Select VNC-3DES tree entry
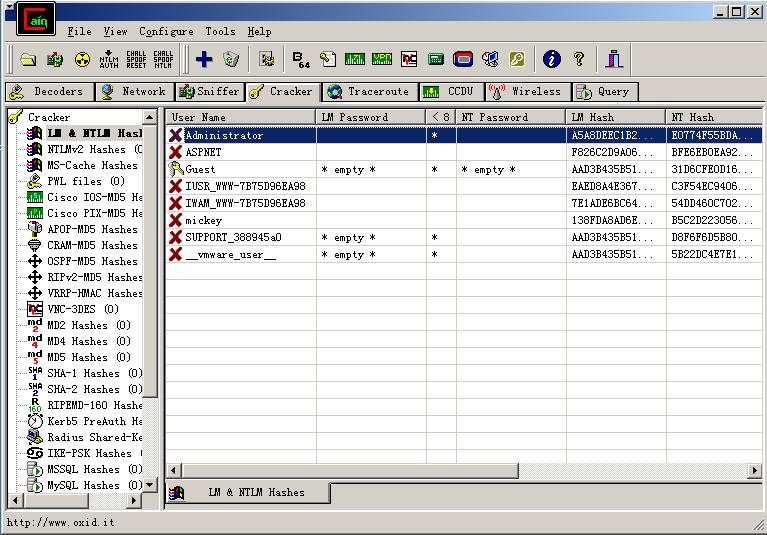This screenshot has height=535, width=767. point(73,309)
